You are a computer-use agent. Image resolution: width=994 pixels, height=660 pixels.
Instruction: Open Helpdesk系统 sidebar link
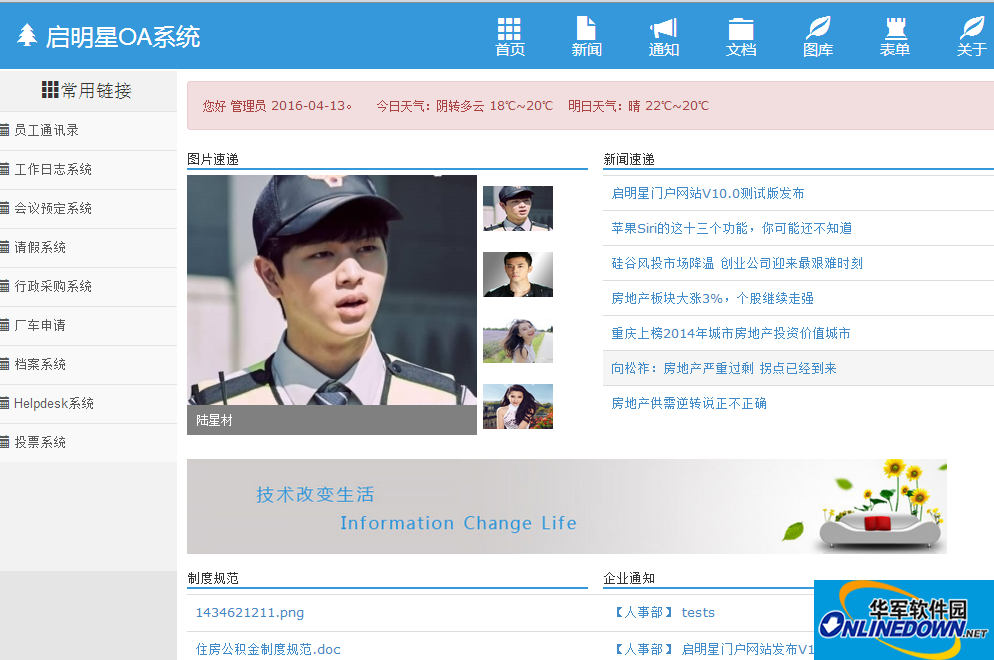click(x=54, y=403)
